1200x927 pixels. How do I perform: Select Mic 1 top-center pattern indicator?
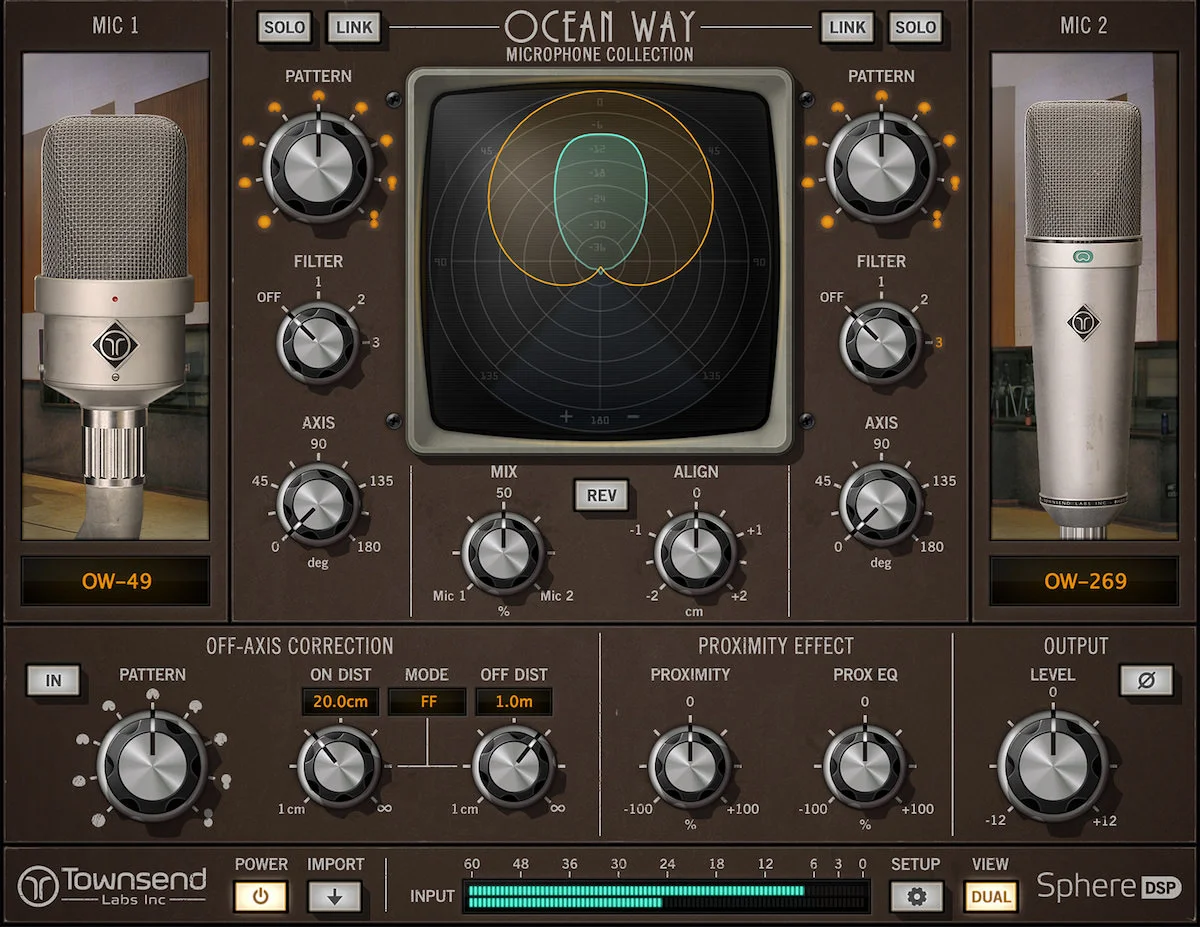coord(318,96)
